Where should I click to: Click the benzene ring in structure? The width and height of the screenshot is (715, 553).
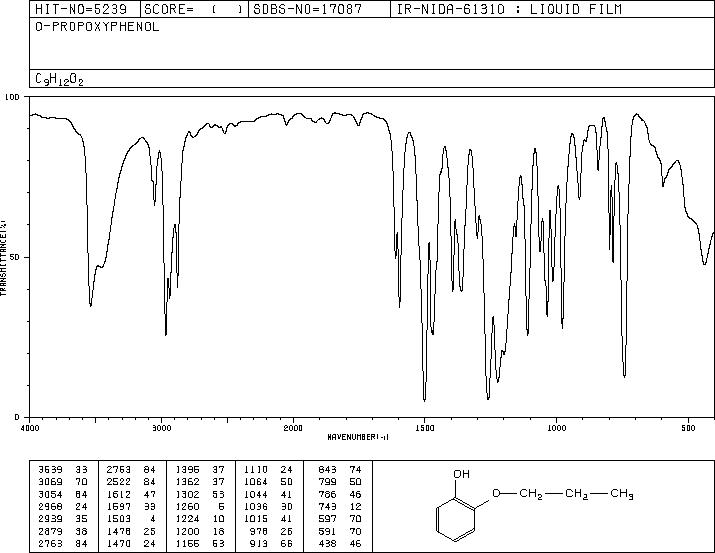pyautogui.click(x=456, y=520)
